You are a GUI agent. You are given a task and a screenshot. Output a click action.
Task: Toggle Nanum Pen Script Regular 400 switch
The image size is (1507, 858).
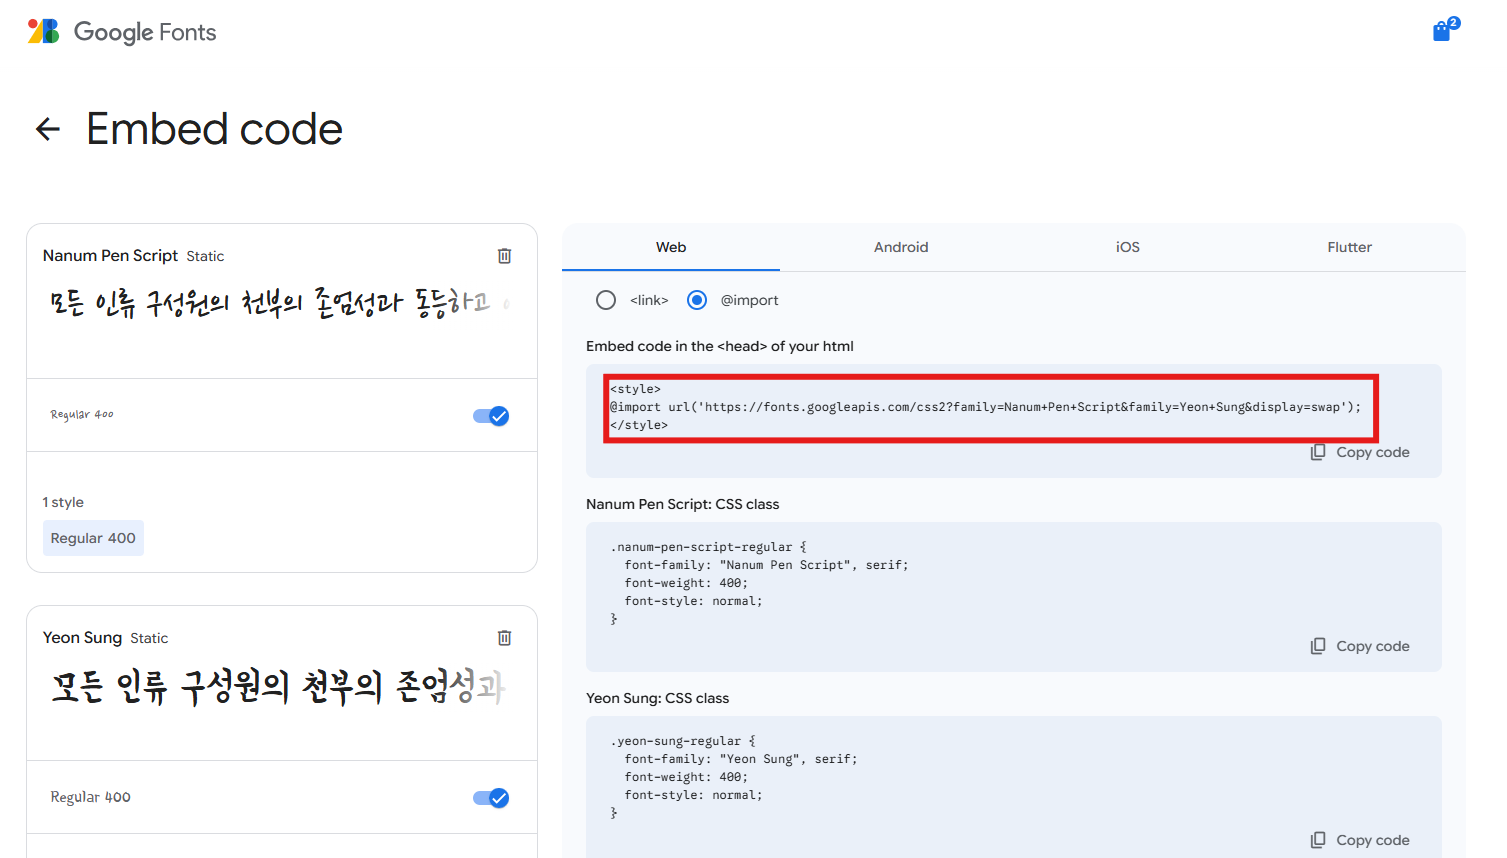(491, 416)
